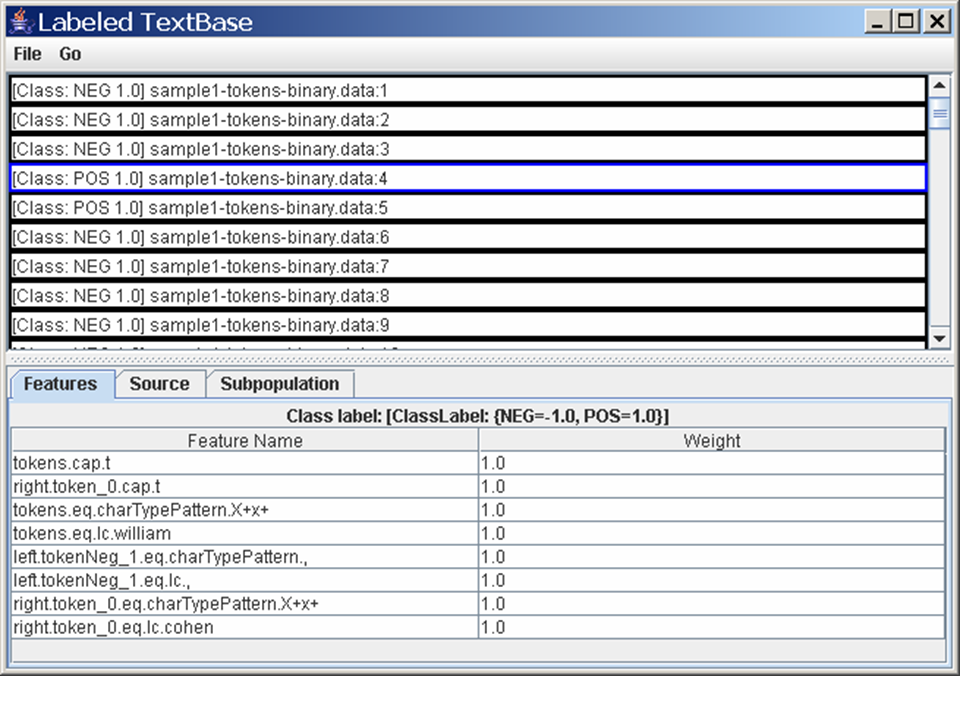Switch to the Subpopulation tab
The image size is (960, 720).
pos(279,384)
